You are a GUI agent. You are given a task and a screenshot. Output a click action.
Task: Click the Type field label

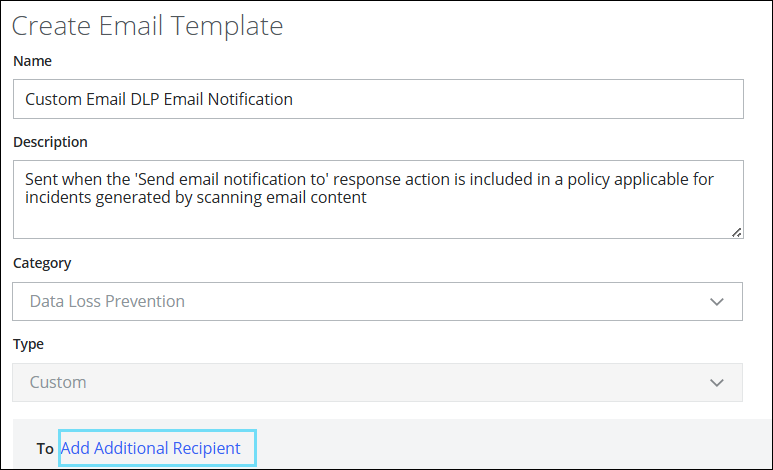pos(28,344)
